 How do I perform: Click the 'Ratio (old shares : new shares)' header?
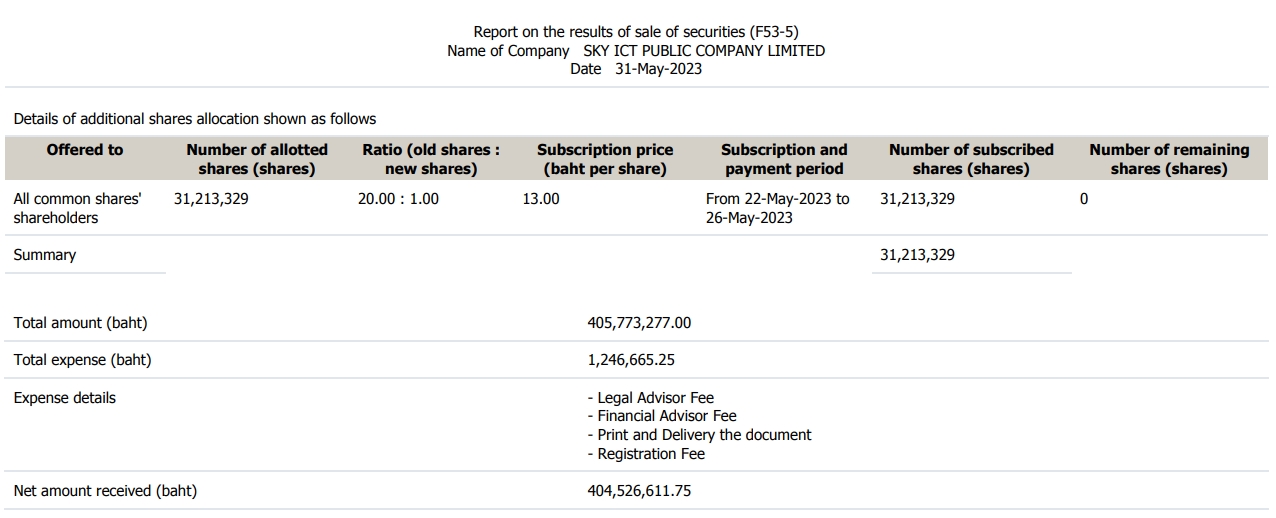pyautogui.click(x=431, y=159)
